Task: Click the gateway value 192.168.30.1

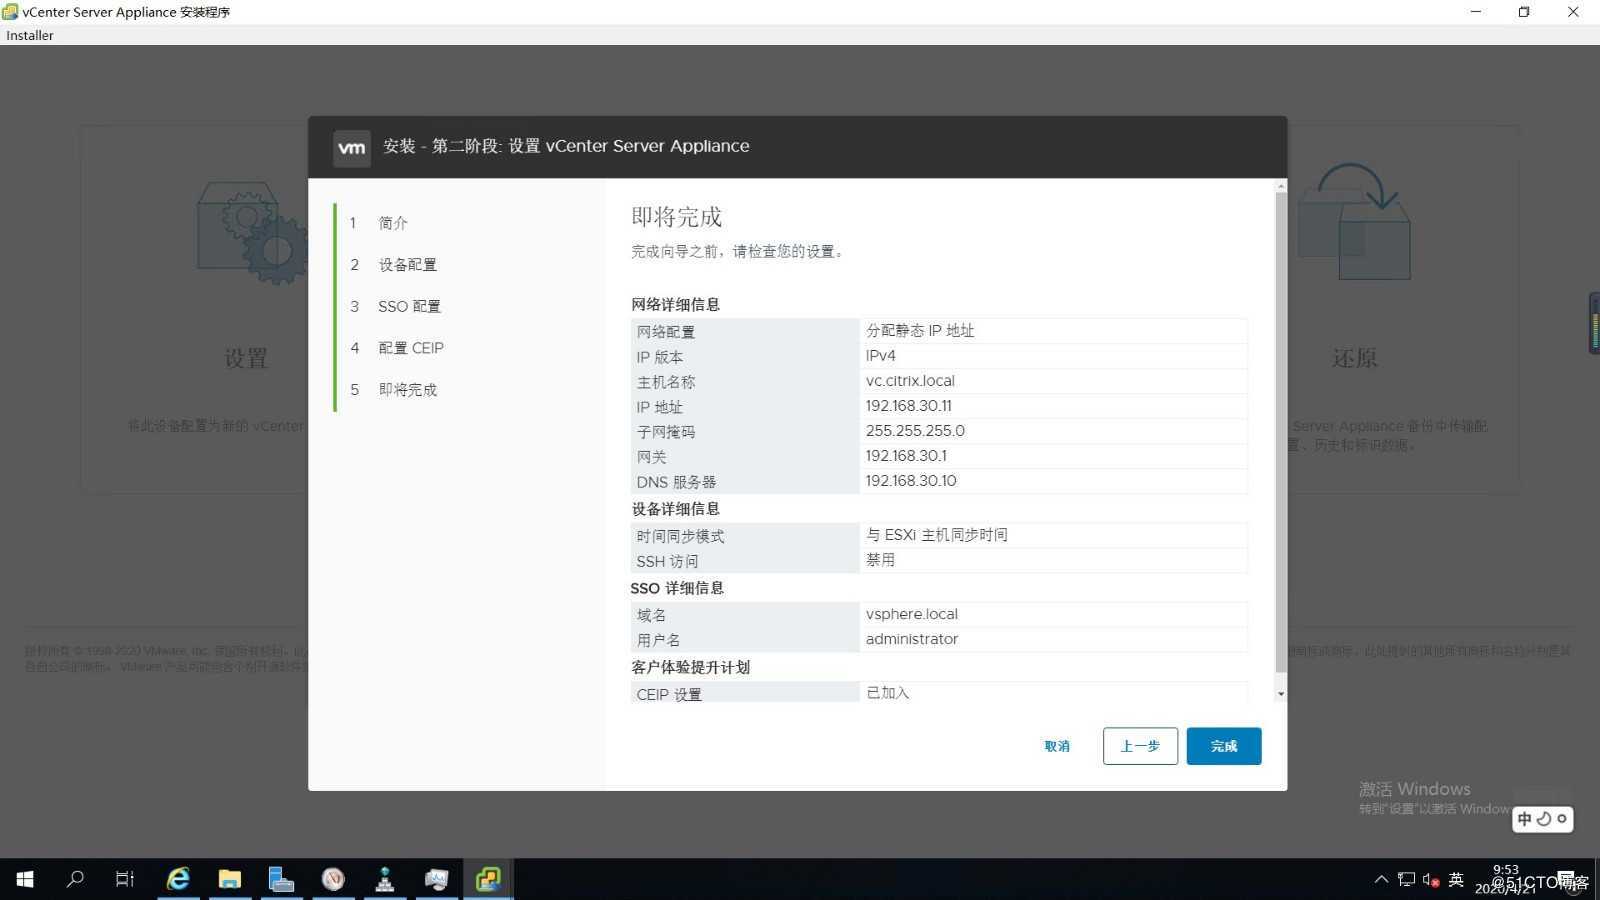Action: point(906,456)
